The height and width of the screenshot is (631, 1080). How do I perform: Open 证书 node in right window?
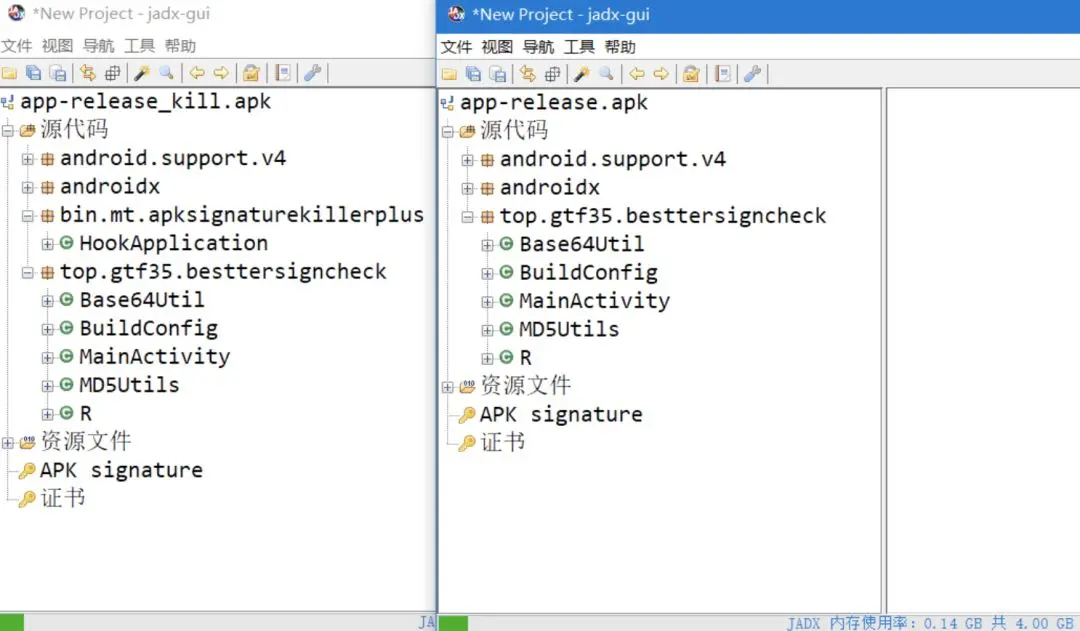click(503, 442)
